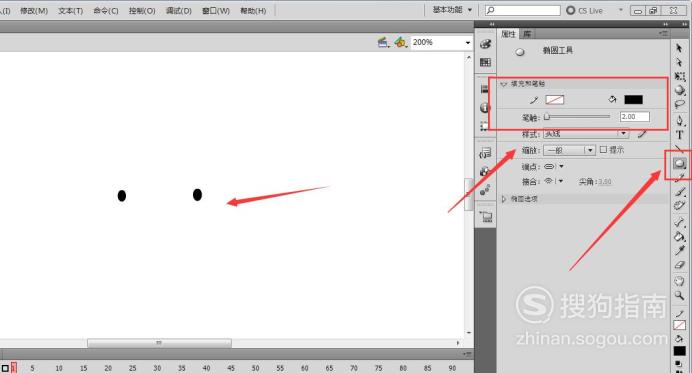Click the black fill color swatch in Properties
The image size is (692, 373).
pyautogui.click(x=633, y=100)
